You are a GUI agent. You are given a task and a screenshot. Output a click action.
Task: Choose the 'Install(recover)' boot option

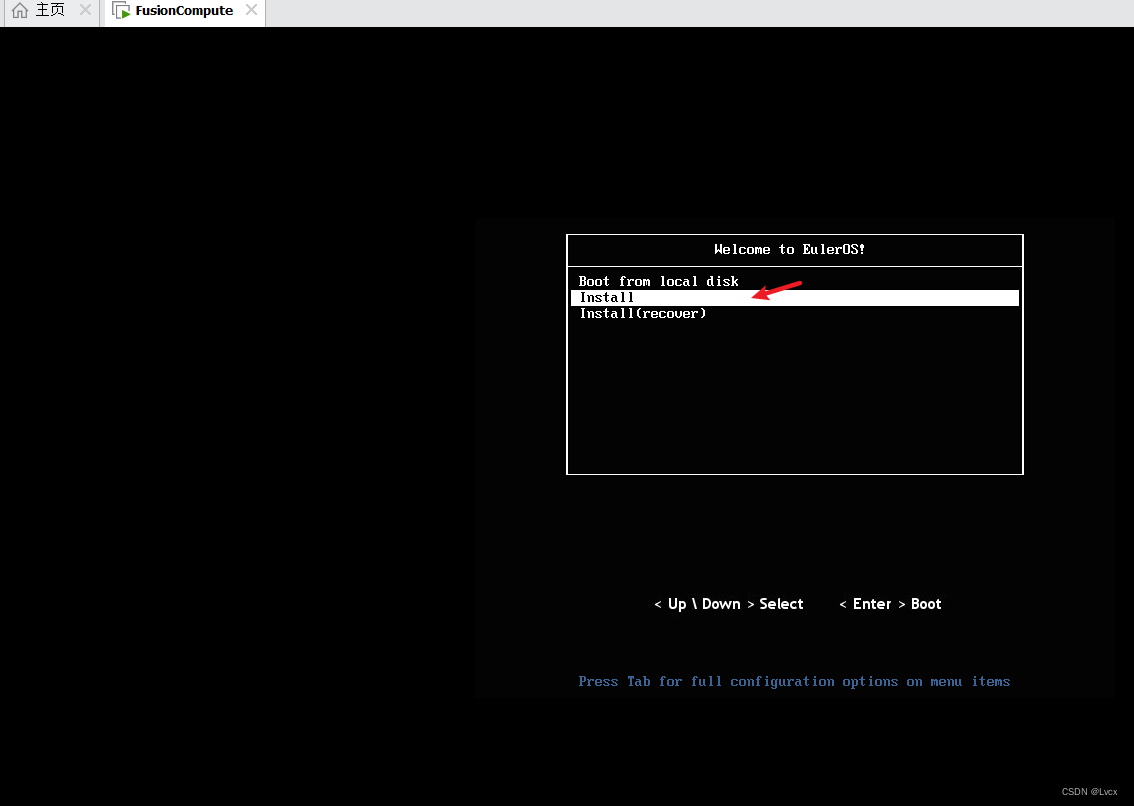(642, 313)
